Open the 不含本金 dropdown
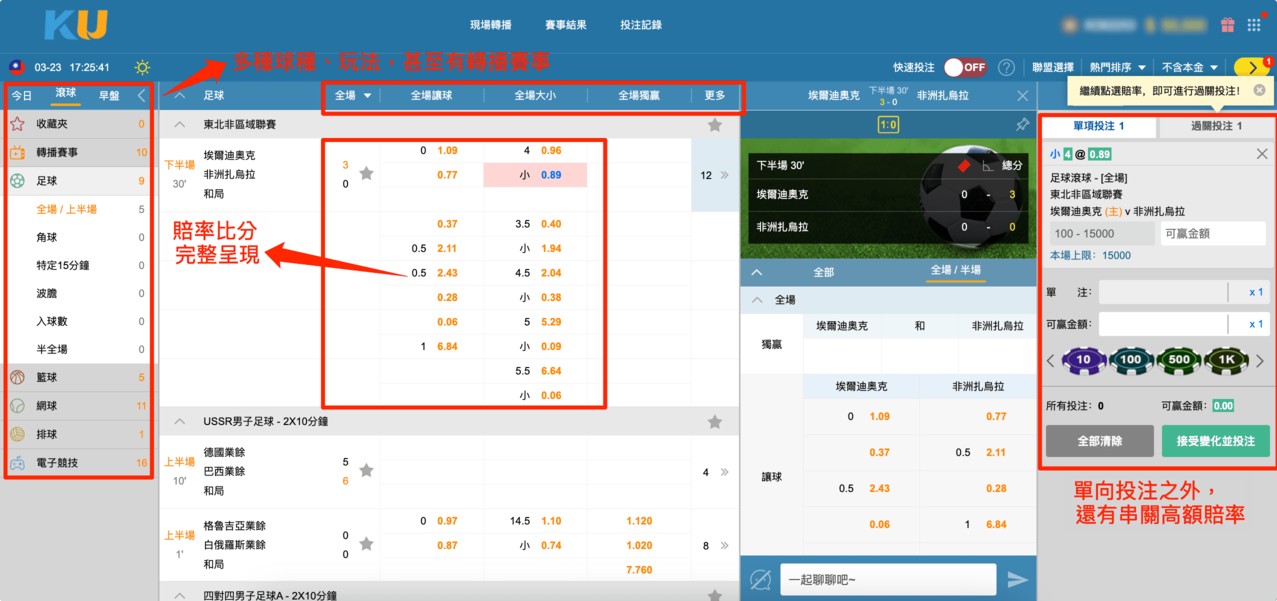 pyautogui.click(x=1189, y=67)
